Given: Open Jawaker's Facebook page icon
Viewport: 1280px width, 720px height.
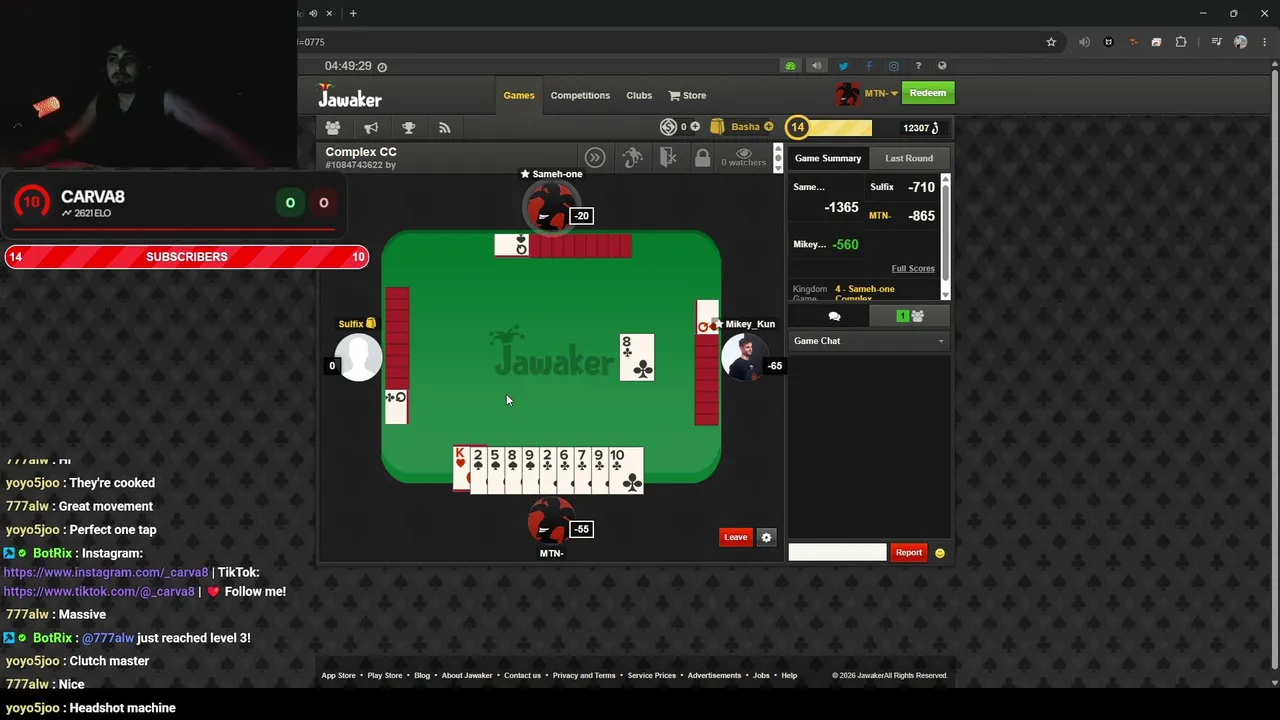Looking at the screenshot, I should coord(868,66).
